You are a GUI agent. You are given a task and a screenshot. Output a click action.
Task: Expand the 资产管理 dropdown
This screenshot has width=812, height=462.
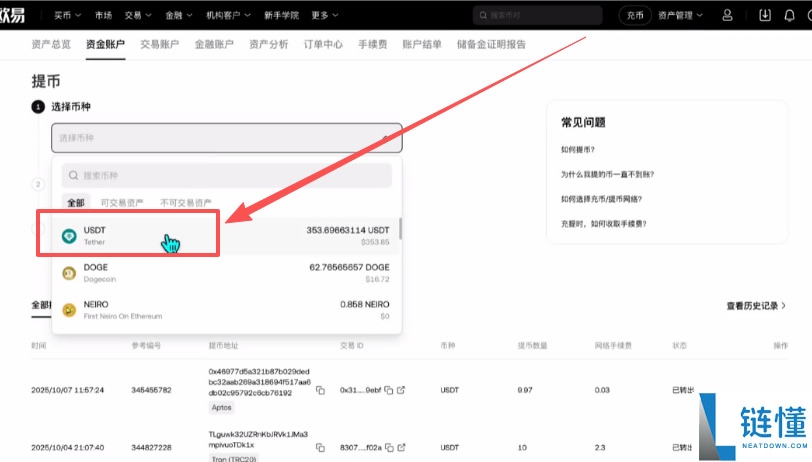tap(680, 16)
